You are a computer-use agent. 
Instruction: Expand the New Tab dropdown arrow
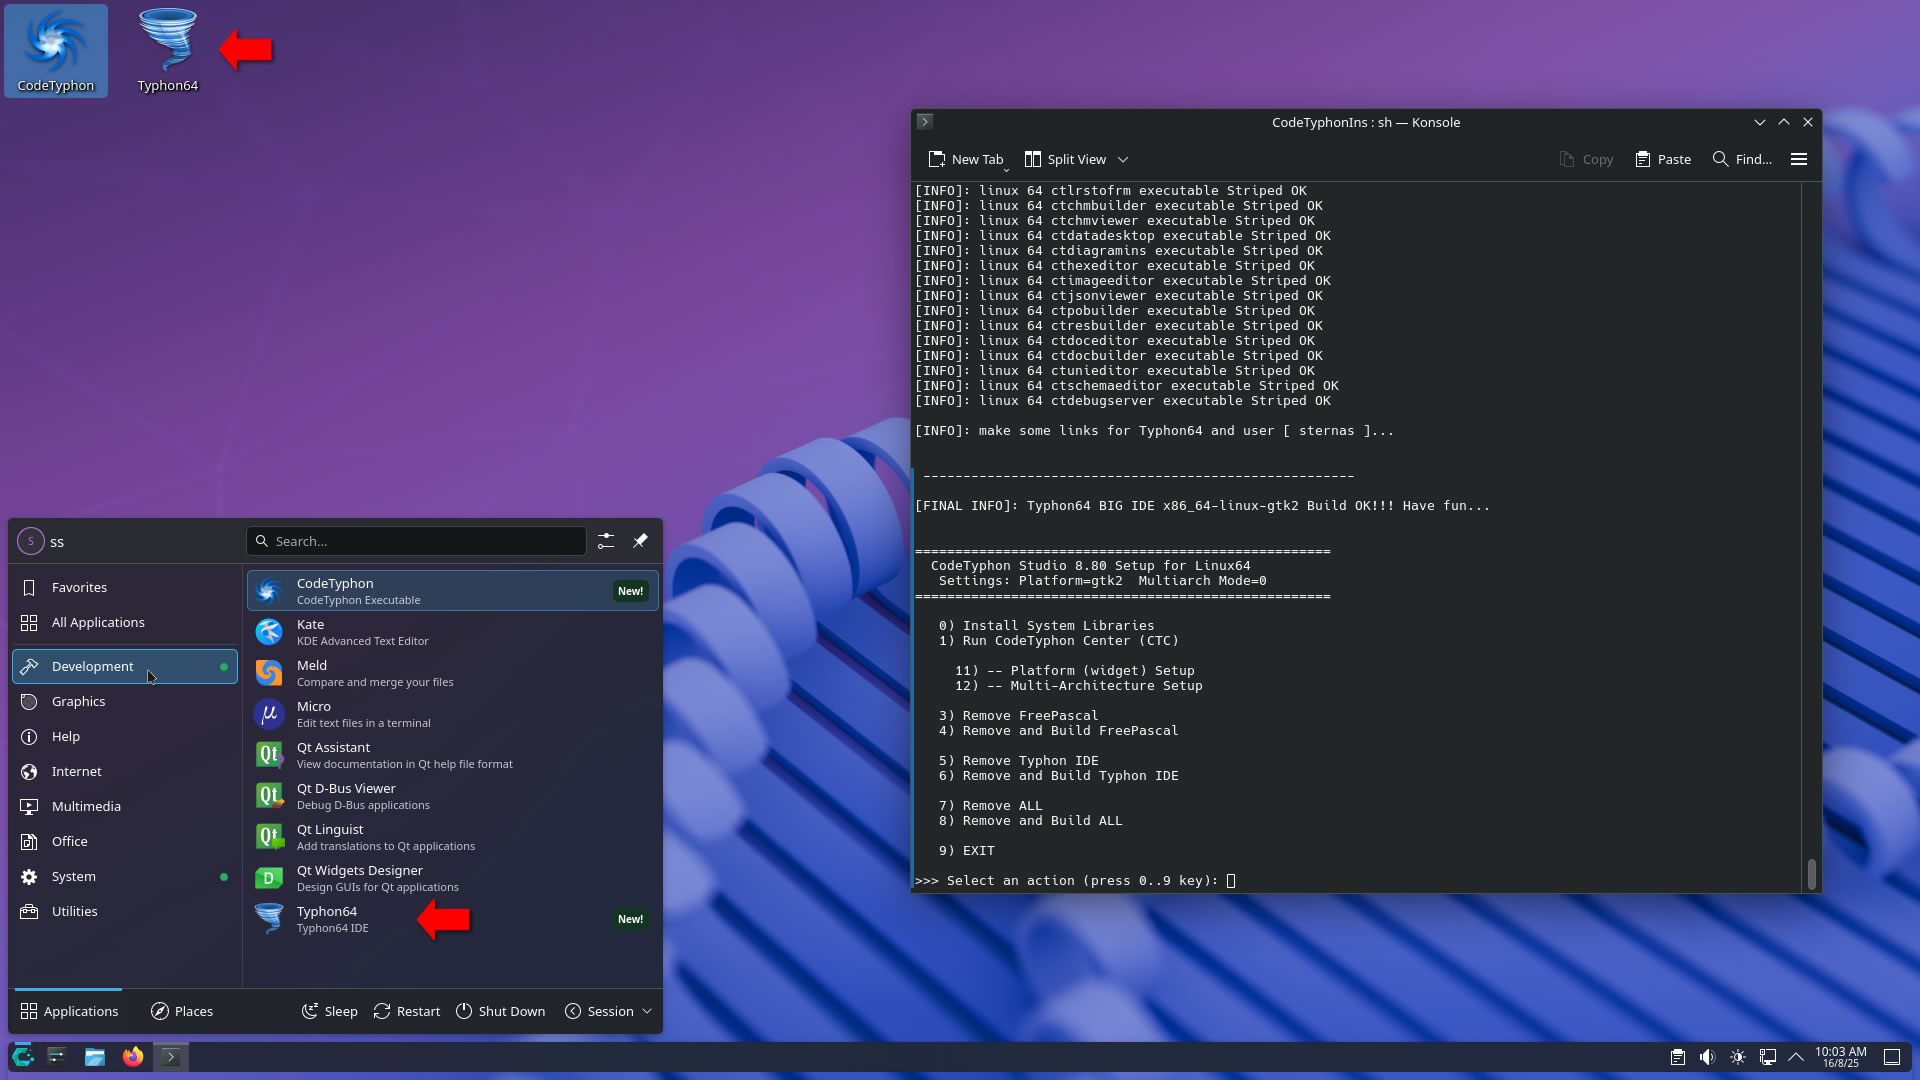[1007, 168]
